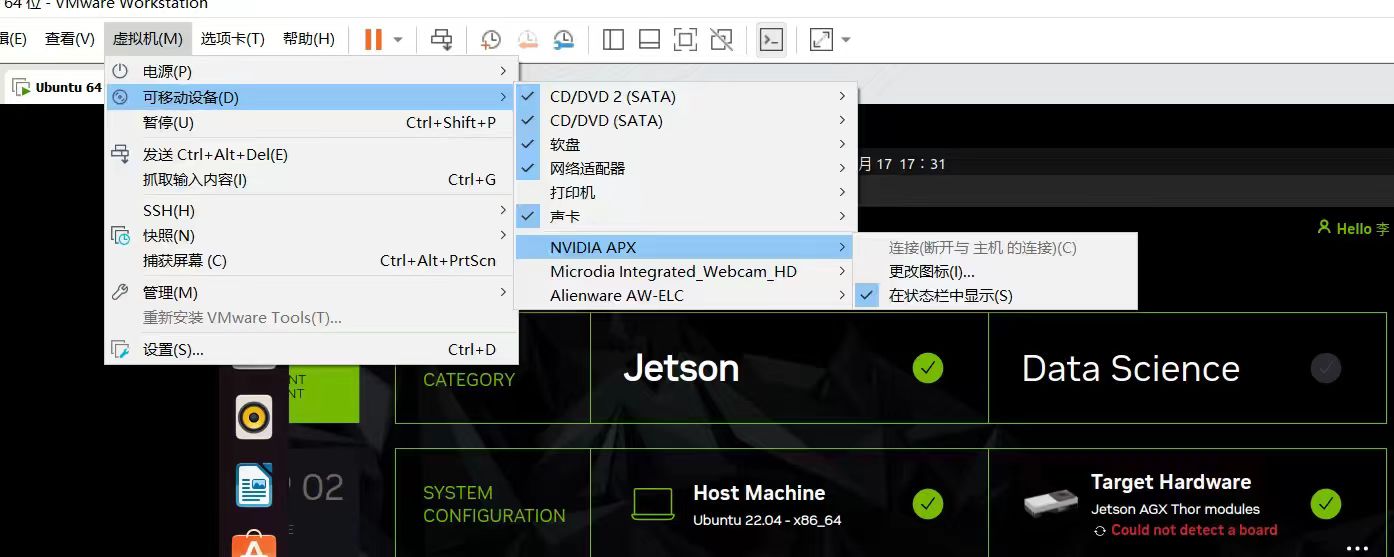Expand the 打印机 printer submenu arrow

point(843,192)
